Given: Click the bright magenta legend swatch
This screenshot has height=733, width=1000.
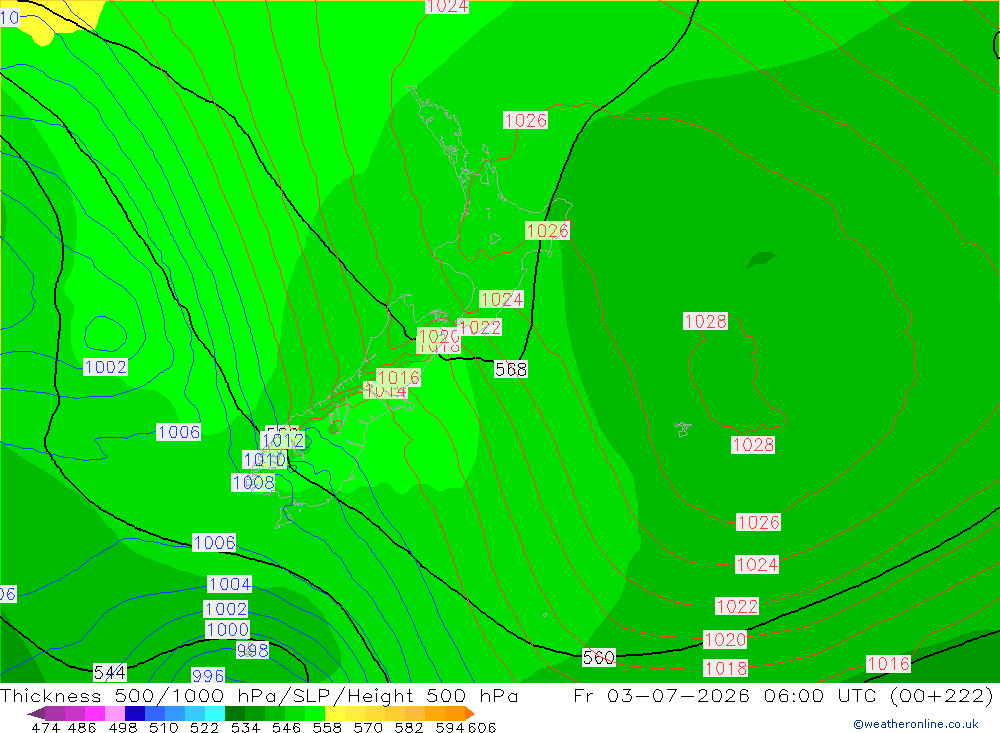Looking at the screenshot, I should pos(95,713).
